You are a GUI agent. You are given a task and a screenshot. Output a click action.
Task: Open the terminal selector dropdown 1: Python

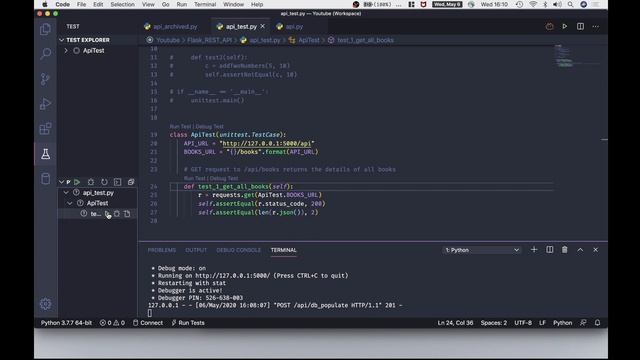pyautogui.click(x=482, y=250)
